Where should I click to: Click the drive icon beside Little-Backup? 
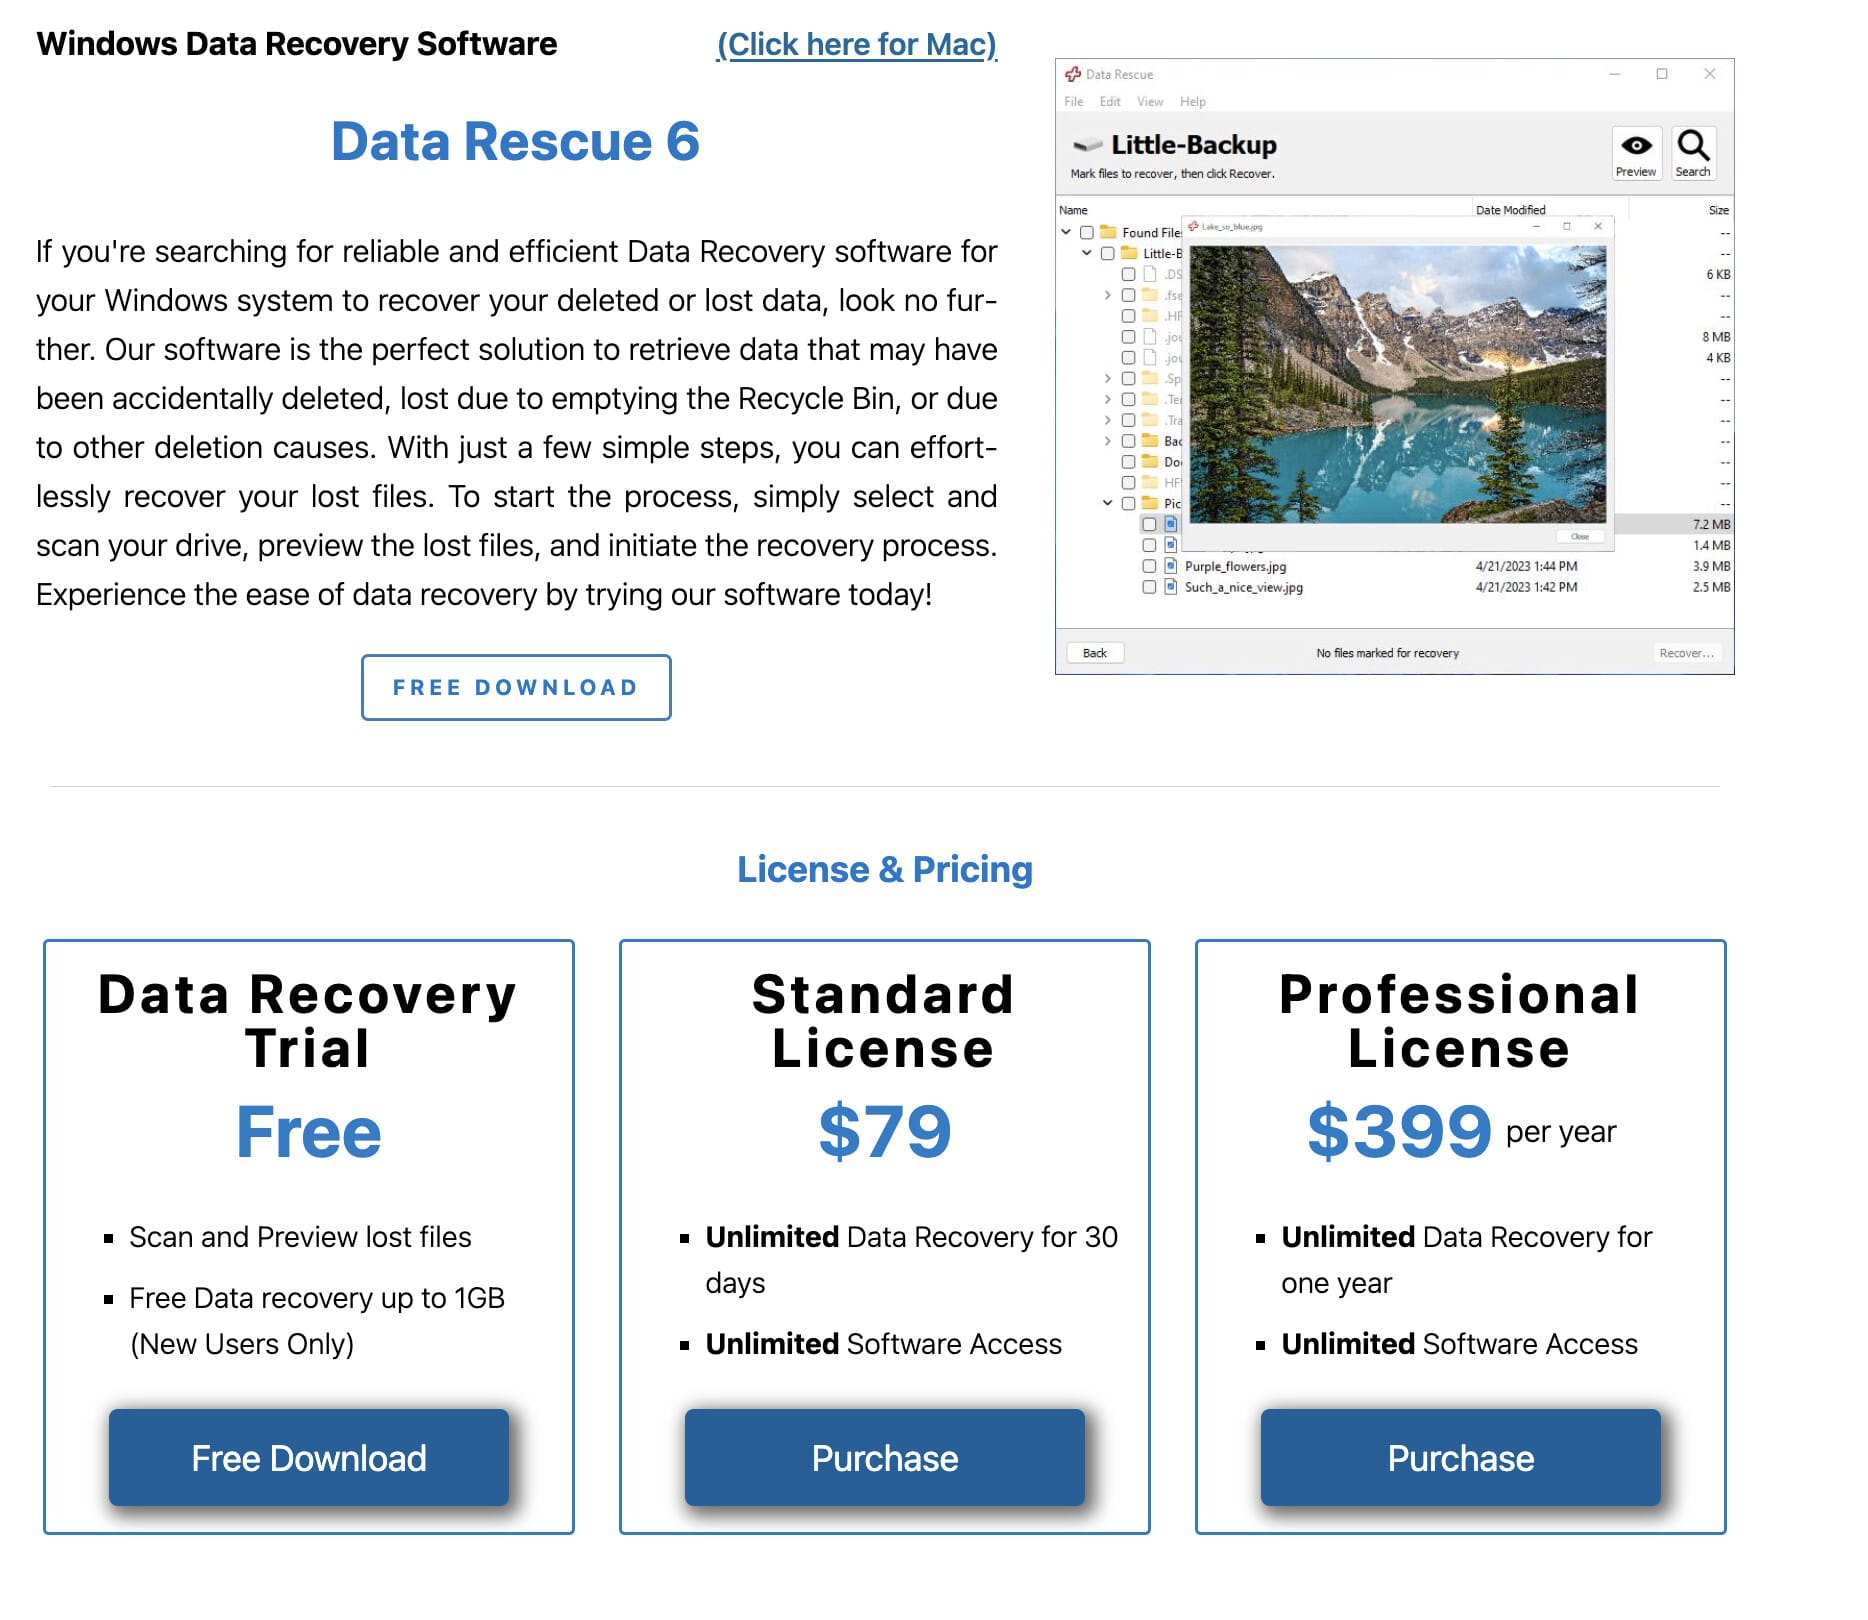pyautogui.click(x=1087, y=146)
